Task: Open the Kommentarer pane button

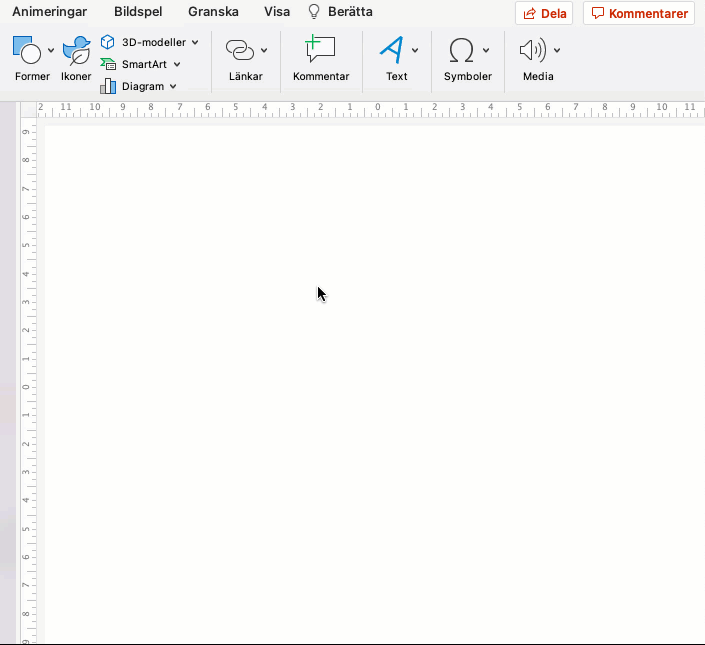Action: point(639,13)
